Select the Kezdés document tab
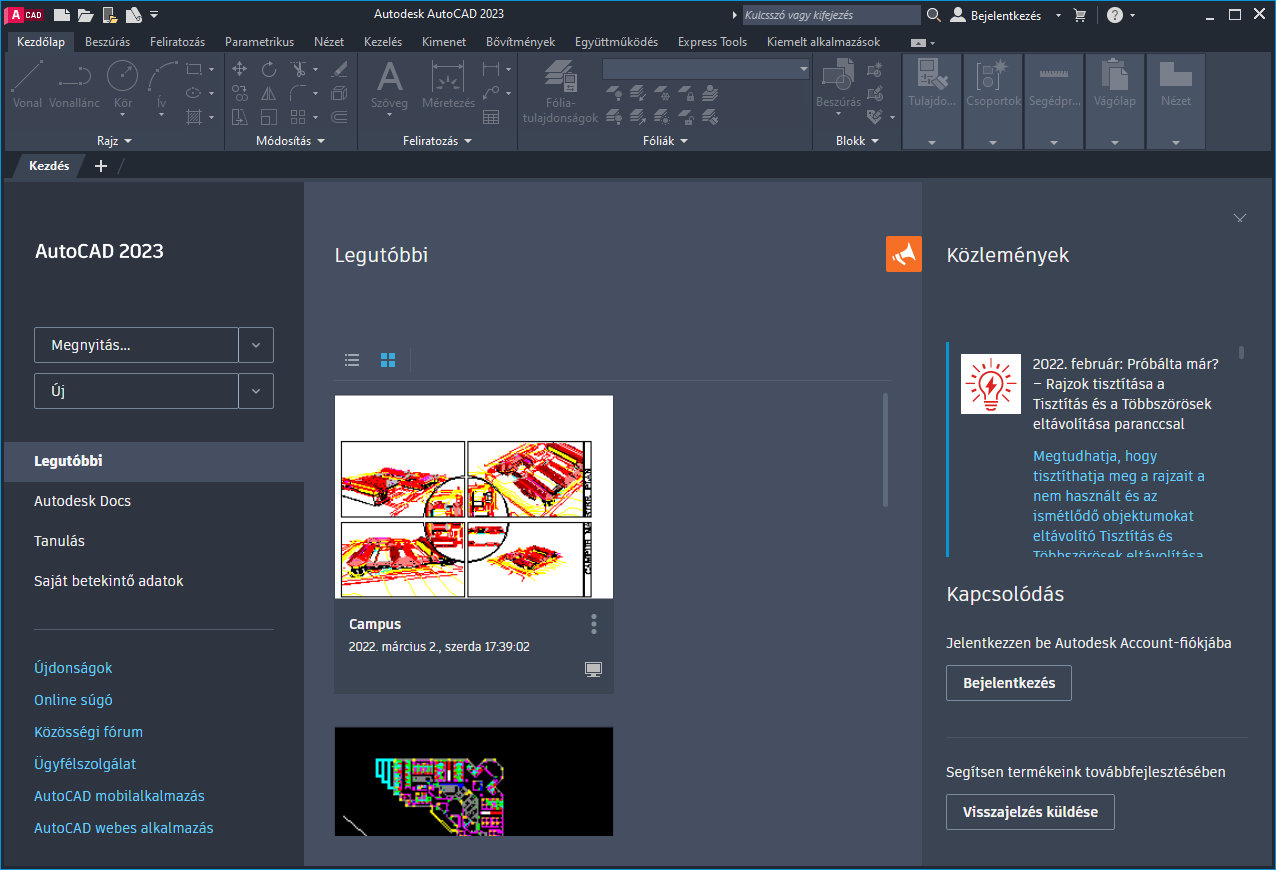The width and height of the screenshot is (1276, 870). [x=49, y=166]
